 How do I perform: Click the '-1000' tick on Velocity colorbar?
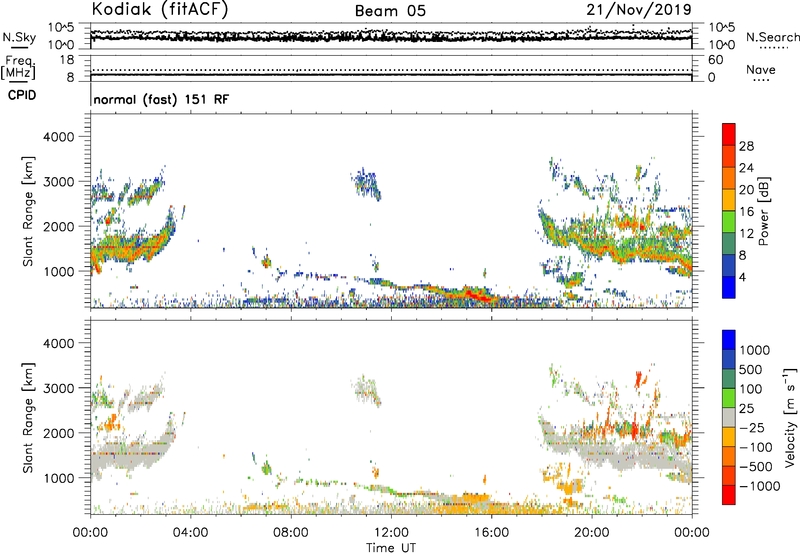pyautogui.click(x=760, y=486)
